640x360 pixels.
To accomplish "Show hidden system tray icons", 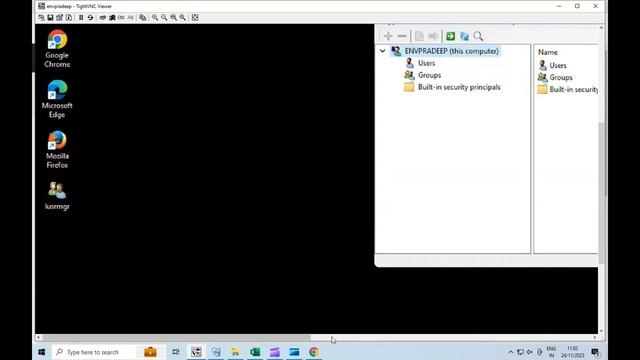I will point(511,352).
